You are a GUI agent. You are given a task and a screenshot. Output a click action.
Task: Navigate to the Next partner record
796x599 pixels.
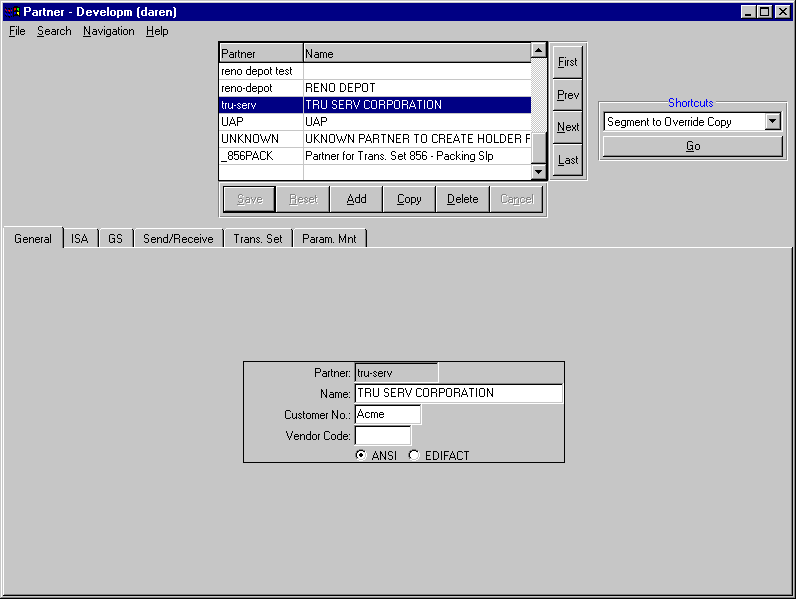(x=567, y=127)
